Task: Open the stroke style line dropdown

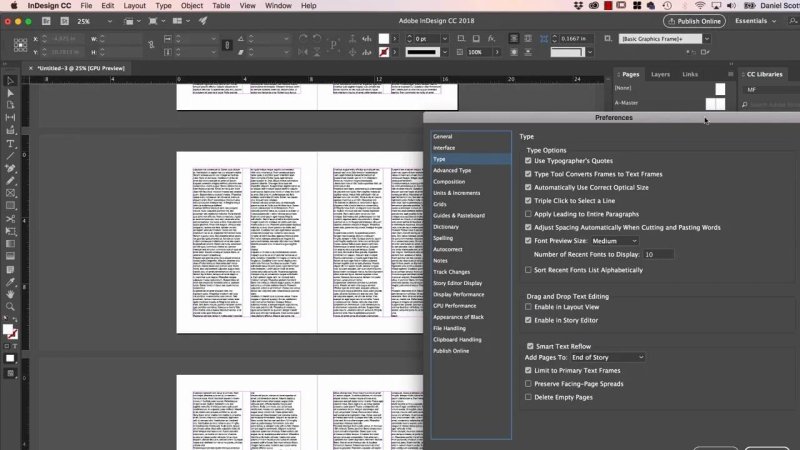Action: 445,52
